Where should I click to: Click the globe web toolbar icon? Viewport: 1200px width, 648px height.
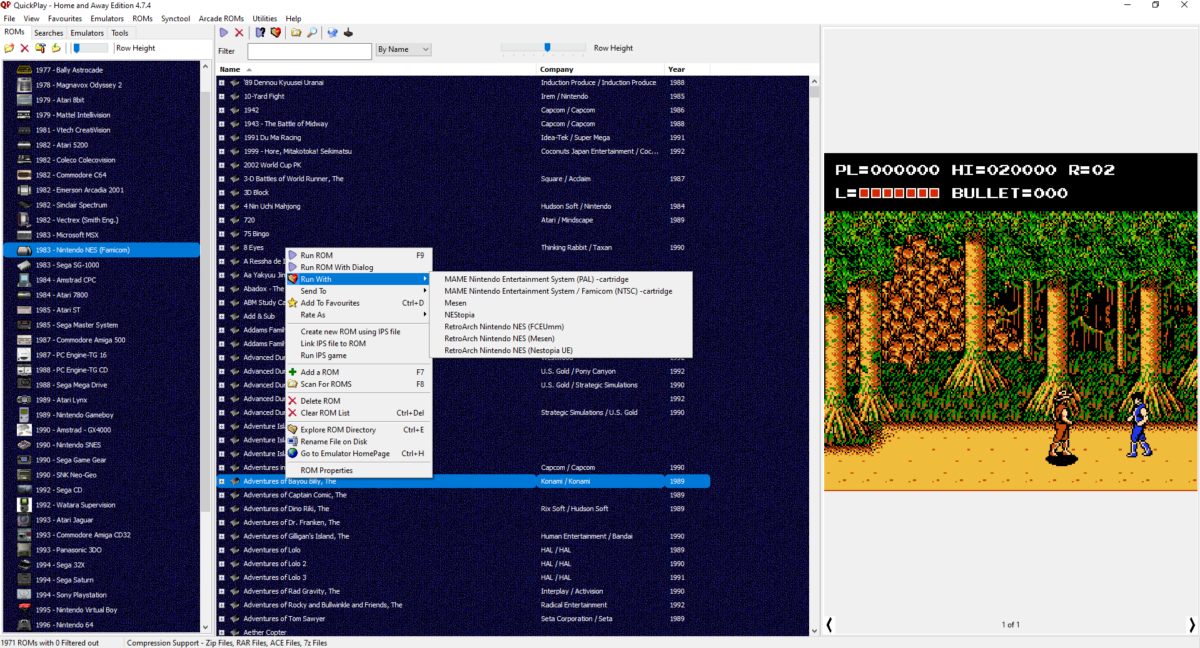pyautogui.click(x=332, y=33)
